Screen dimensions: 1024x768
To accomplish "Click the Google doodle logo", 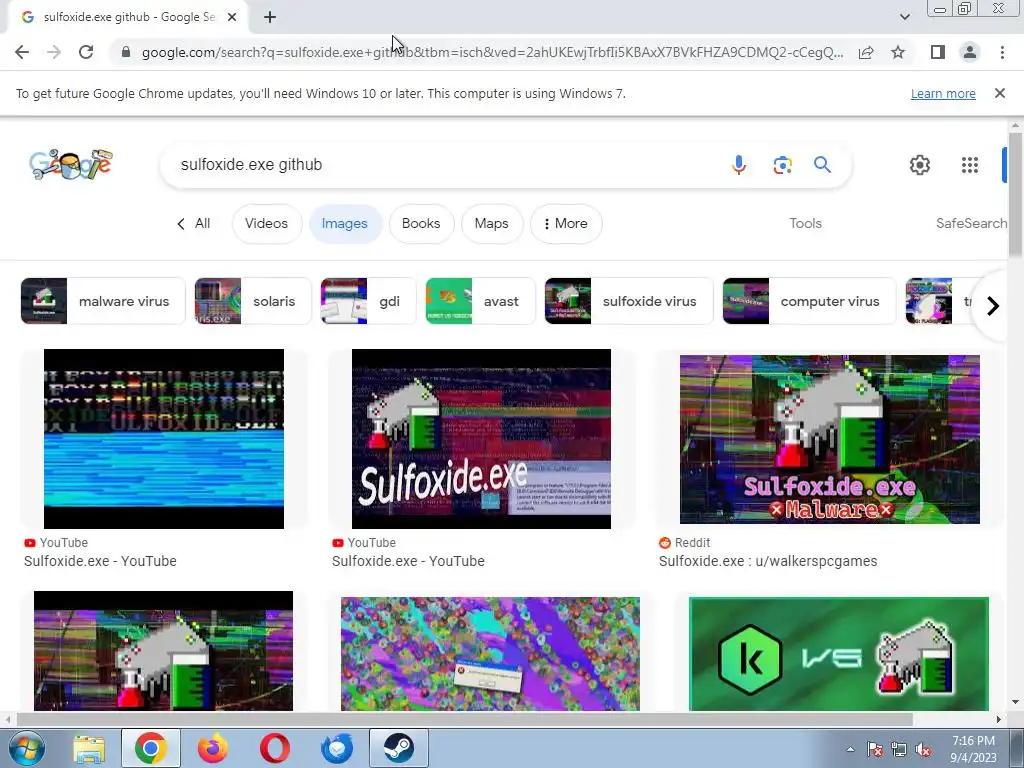I will point(71,165).
